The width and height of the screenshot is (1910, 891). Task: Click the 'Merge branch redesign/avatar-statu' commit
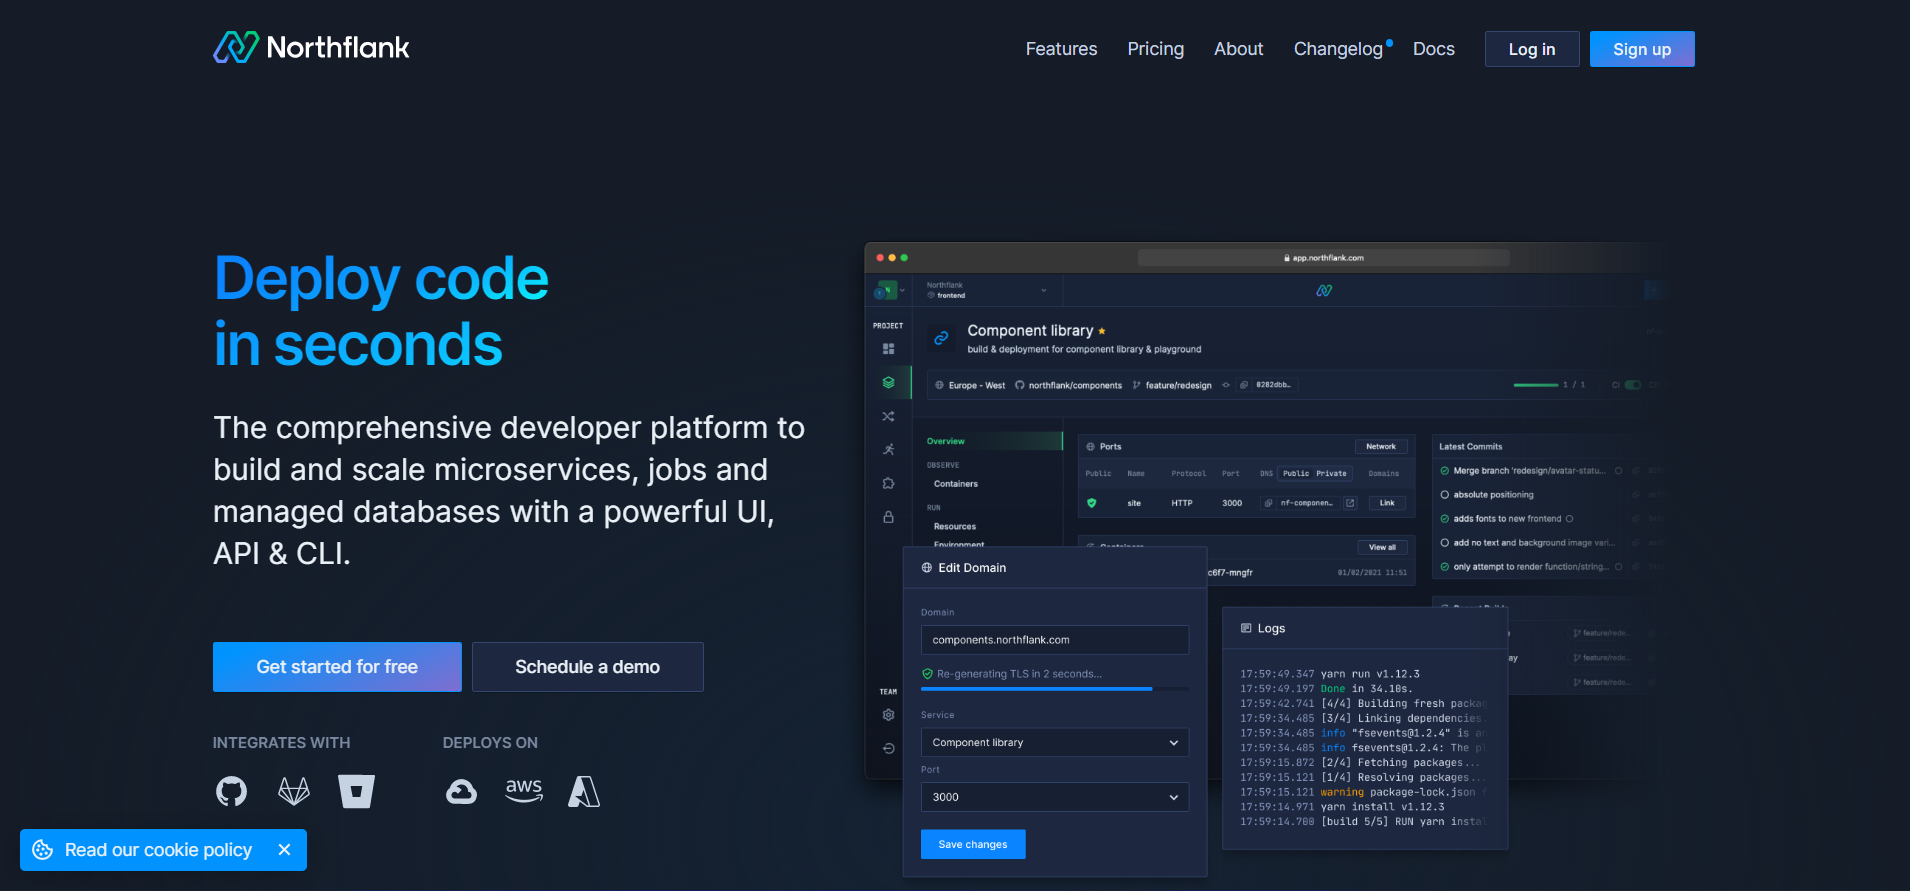[x=1529, y=471]
